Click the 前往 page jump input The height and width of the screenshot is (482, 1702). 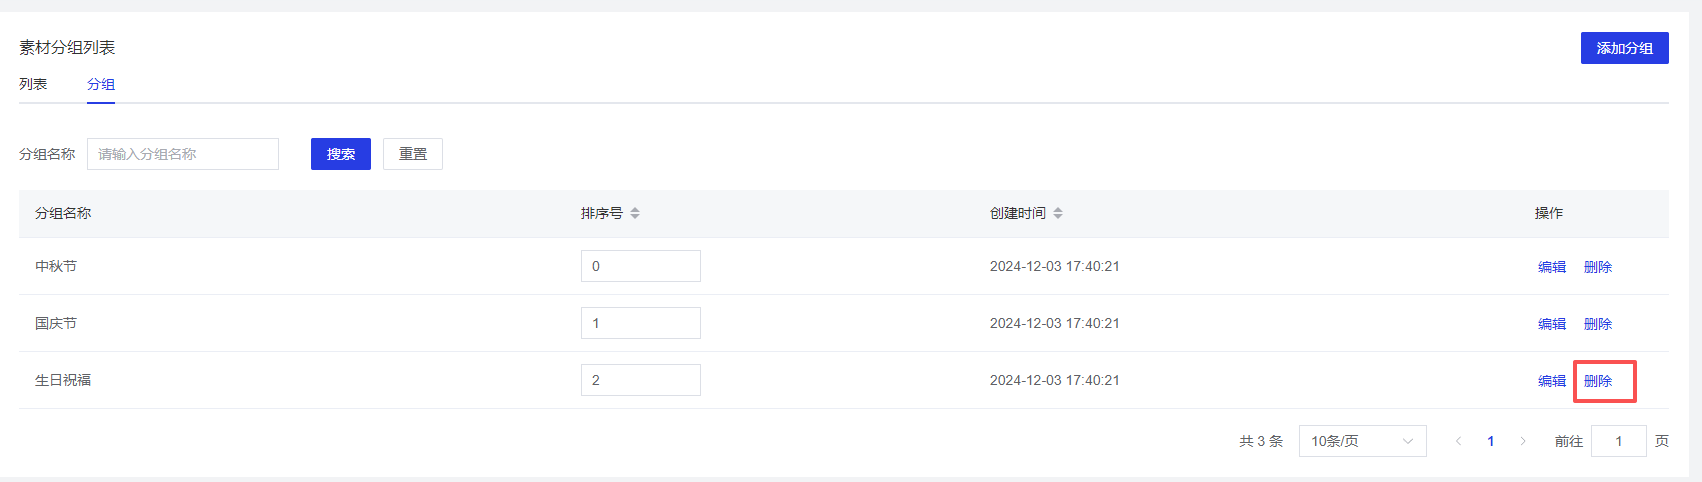tap(1618, 441)
